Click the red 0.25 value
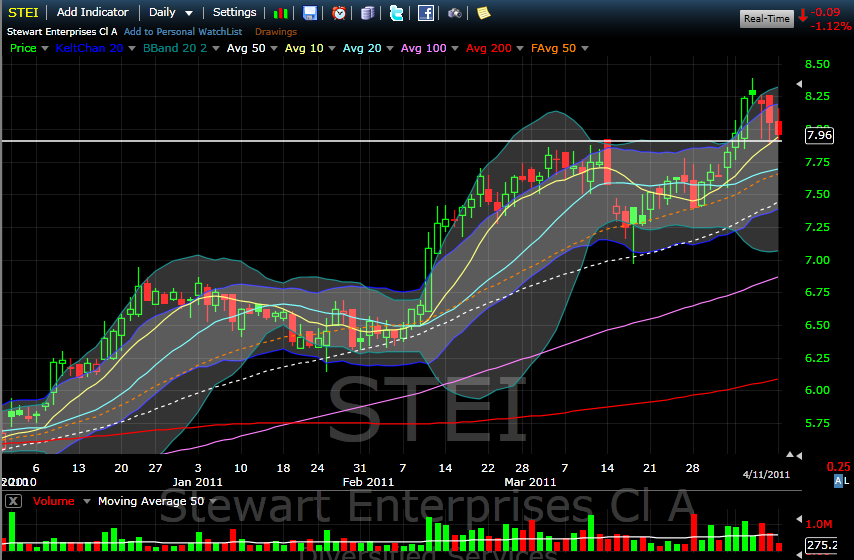This screenshot has width=854, height=560. click(838, 467)
